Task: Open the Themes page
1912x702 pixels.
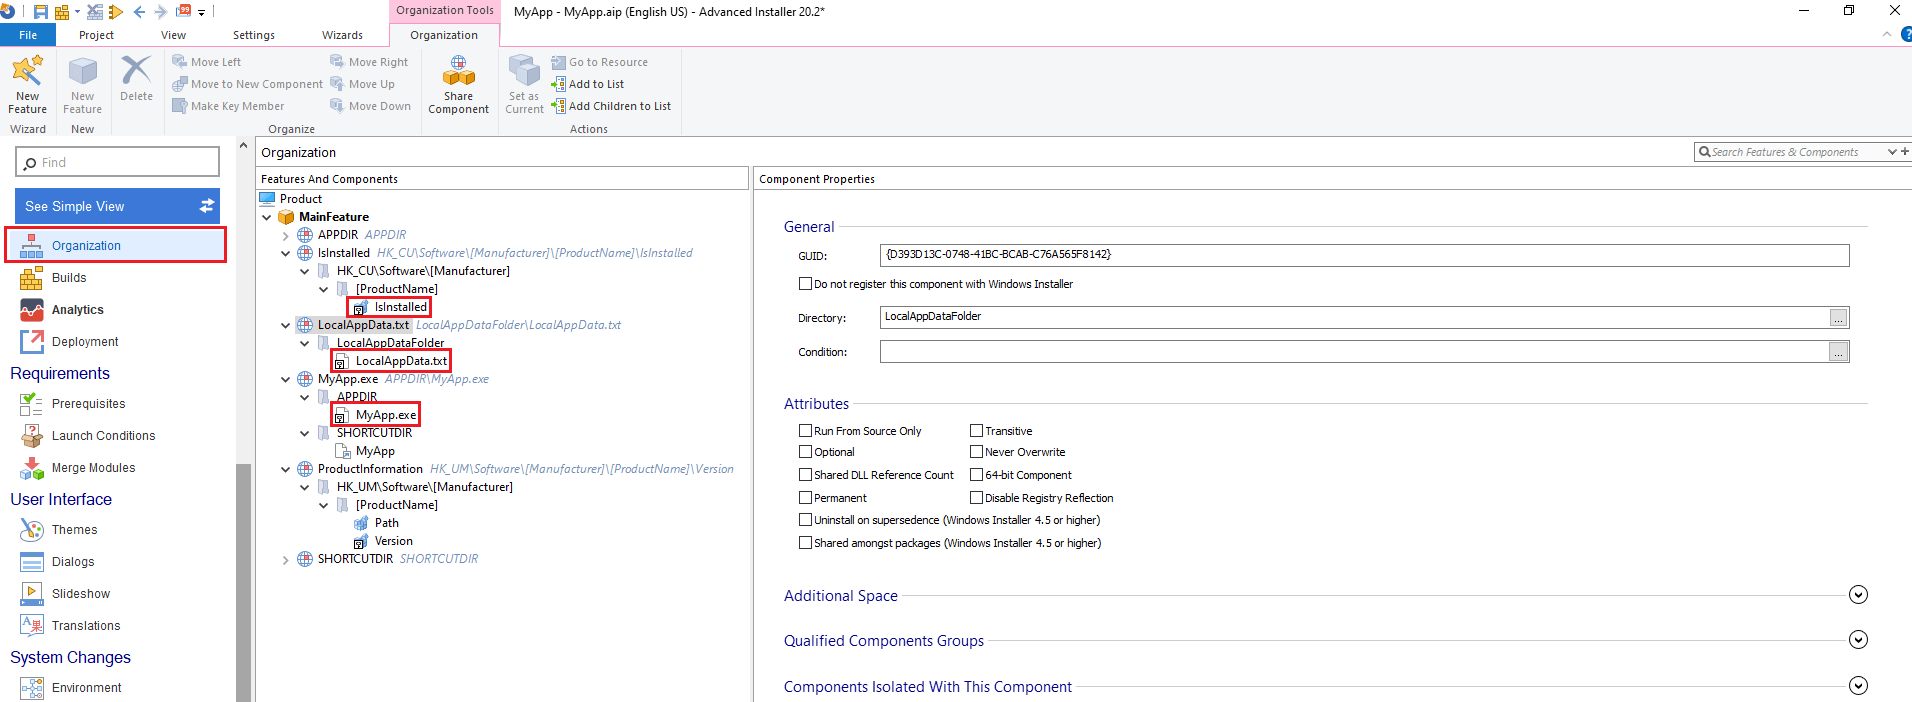Action: click(x=74, y=530)
